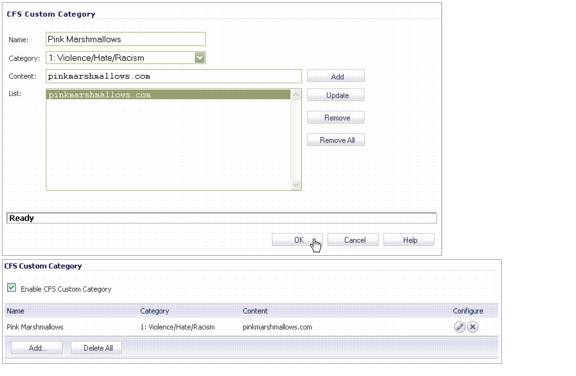Click the Category column header
Viewport: 576px width, 376px height.
tap(154, 311)
